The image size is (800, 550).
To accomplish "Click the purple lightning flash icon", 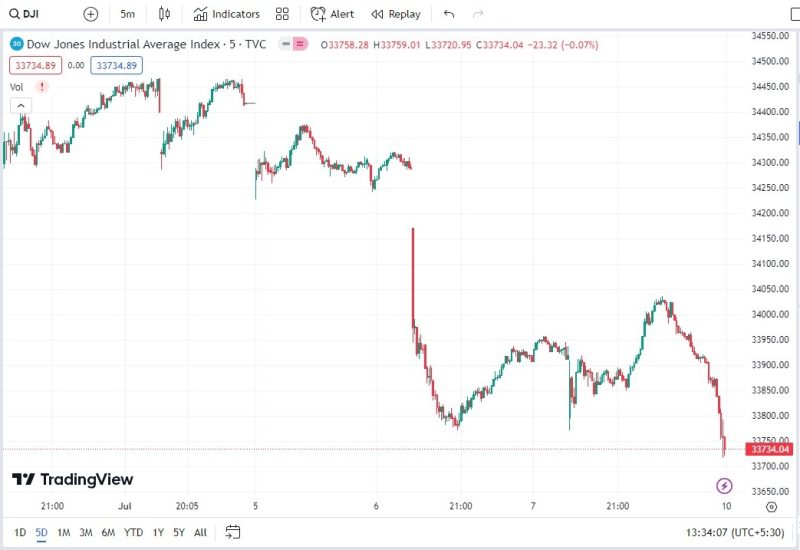I will point(725,486).
